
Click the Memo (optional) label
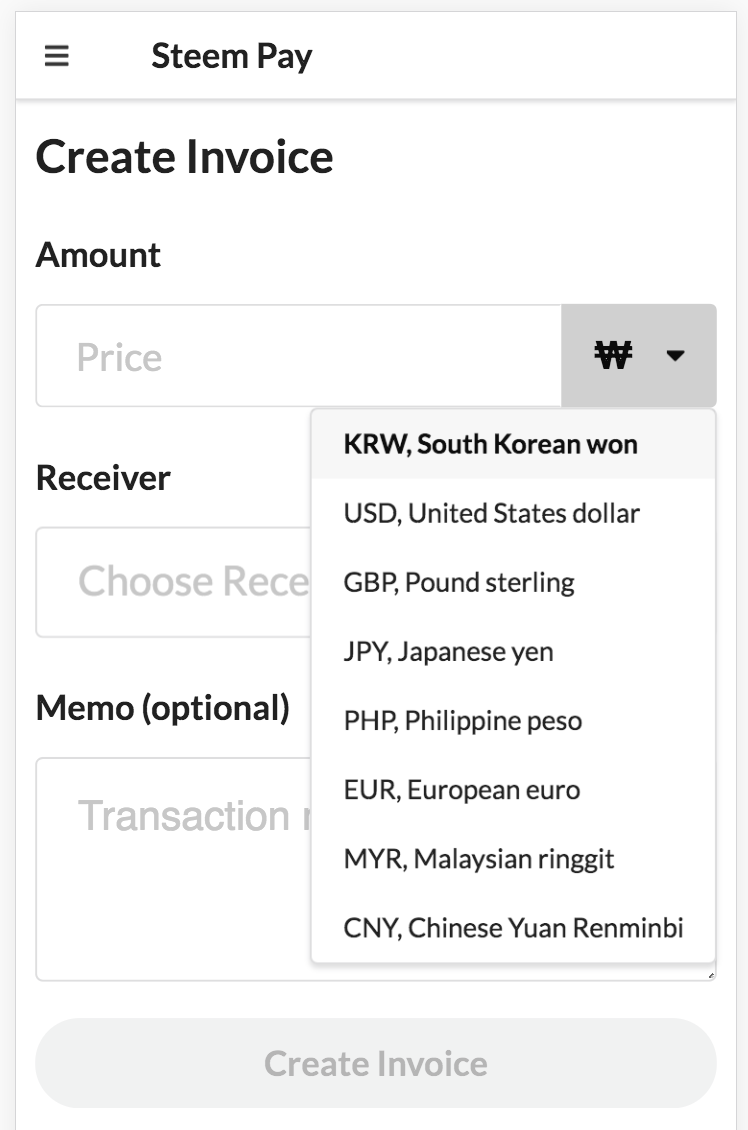click(x=163, y=708)
